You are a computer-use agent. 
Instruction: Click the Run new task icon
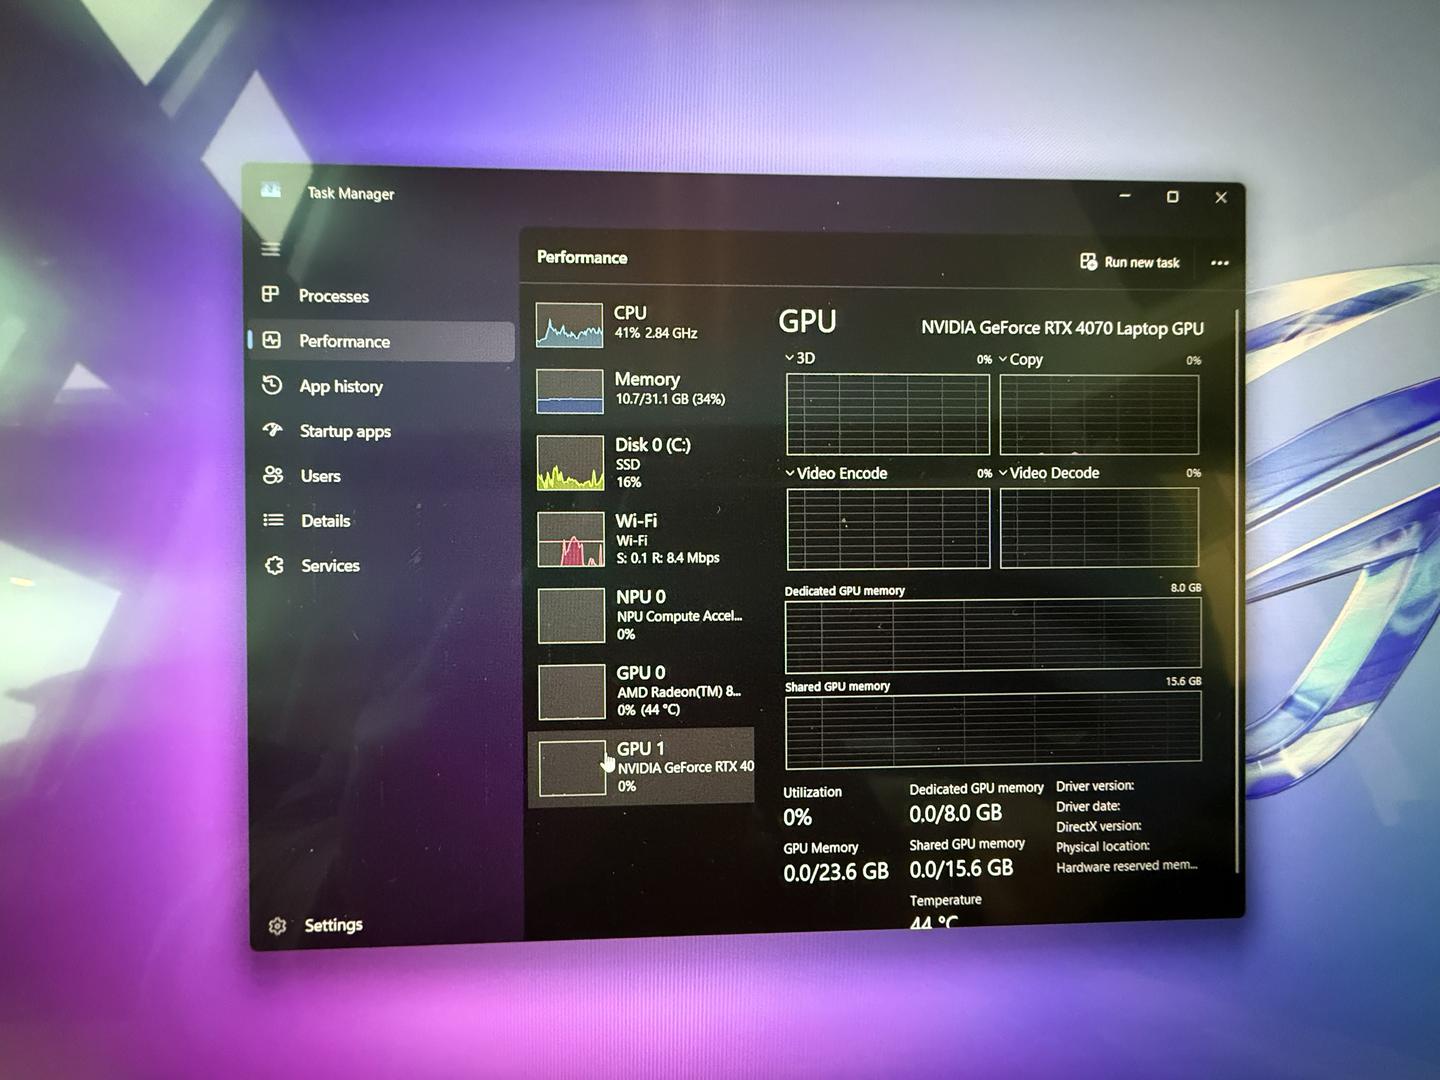(1088, 261)
